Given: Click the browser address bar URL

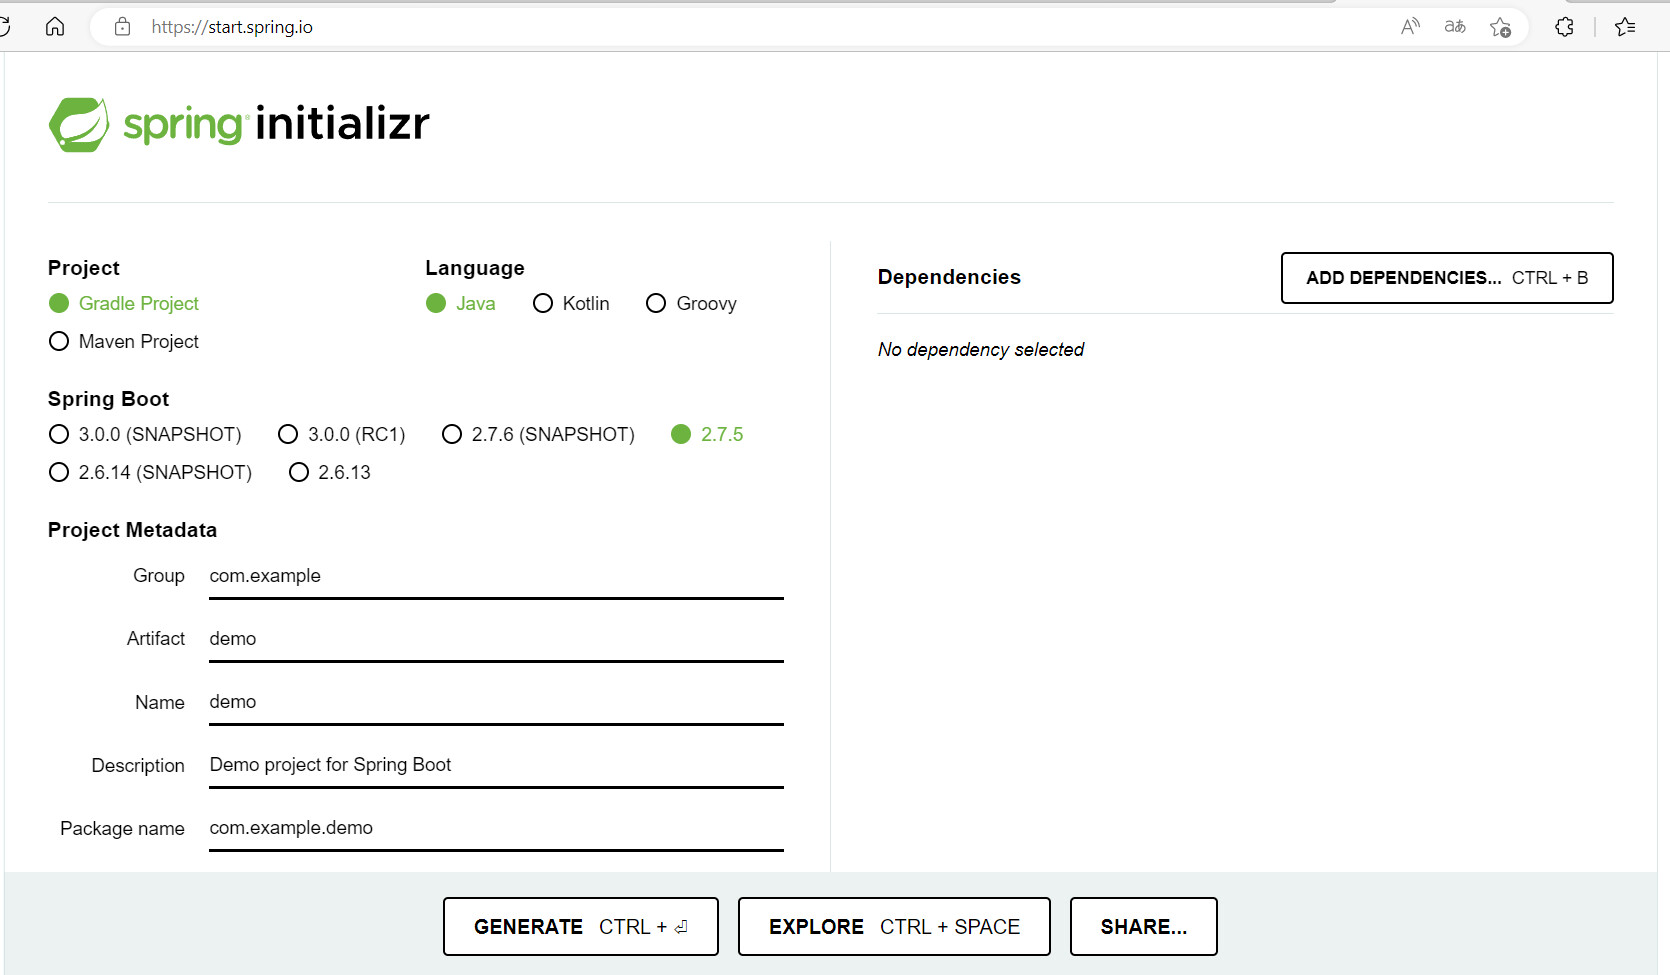Looking at the screenshot, I should [x=232, y=27].
